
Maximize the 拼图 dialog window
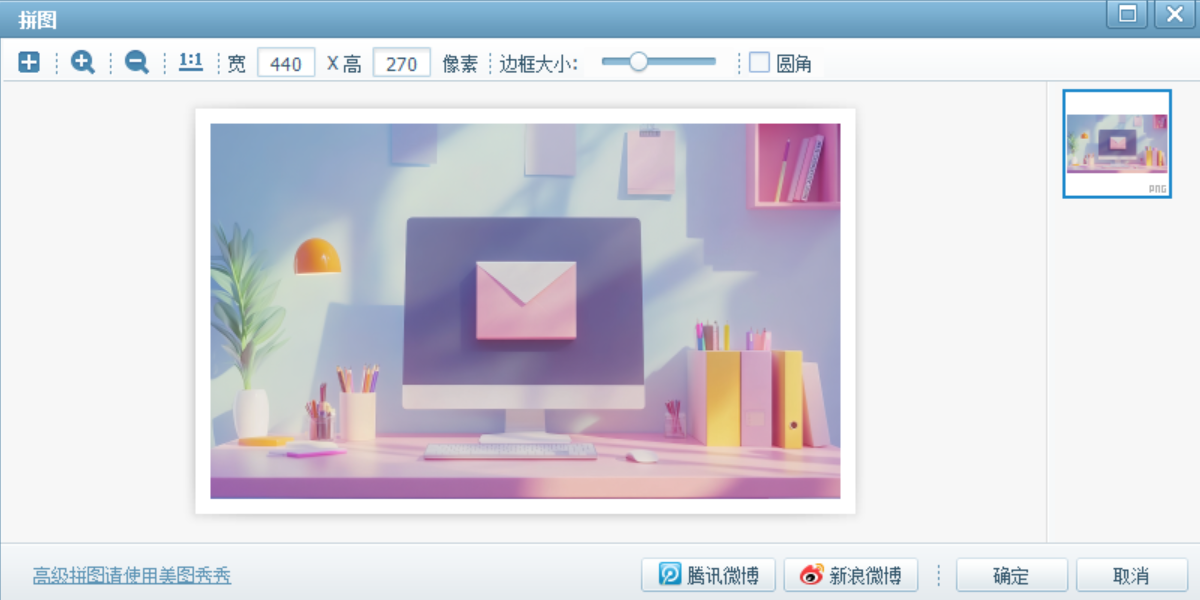click(1127, 14)
